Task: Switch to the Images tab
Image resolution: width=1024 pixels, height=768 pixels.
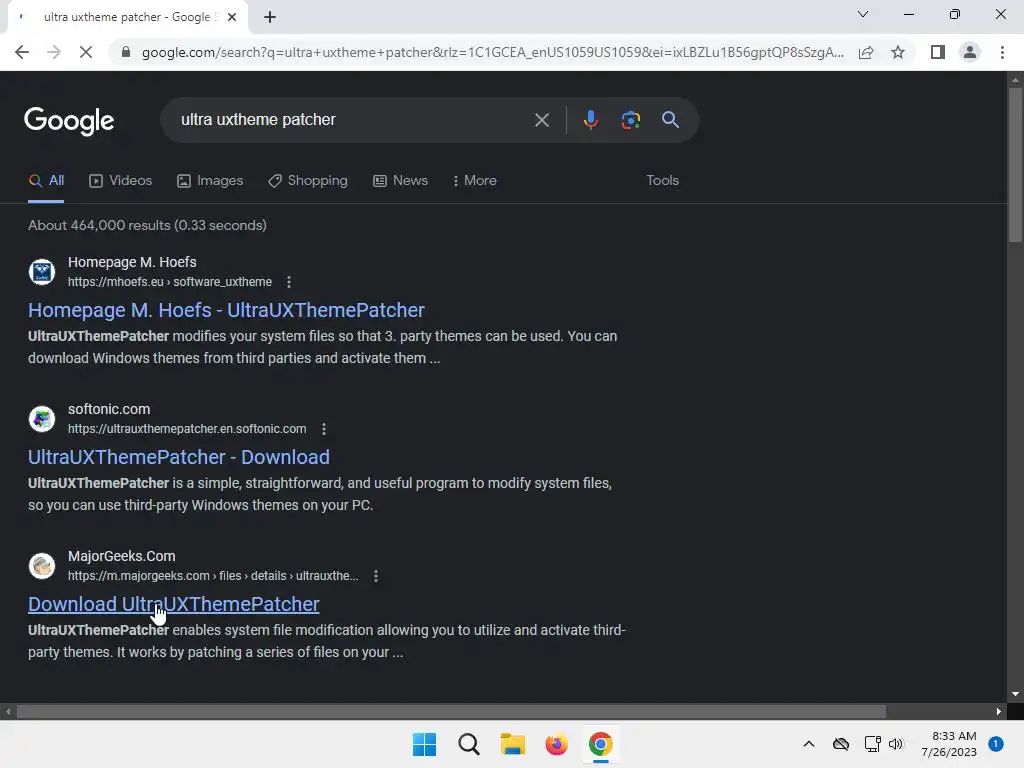Action: (x=210, y=181)
